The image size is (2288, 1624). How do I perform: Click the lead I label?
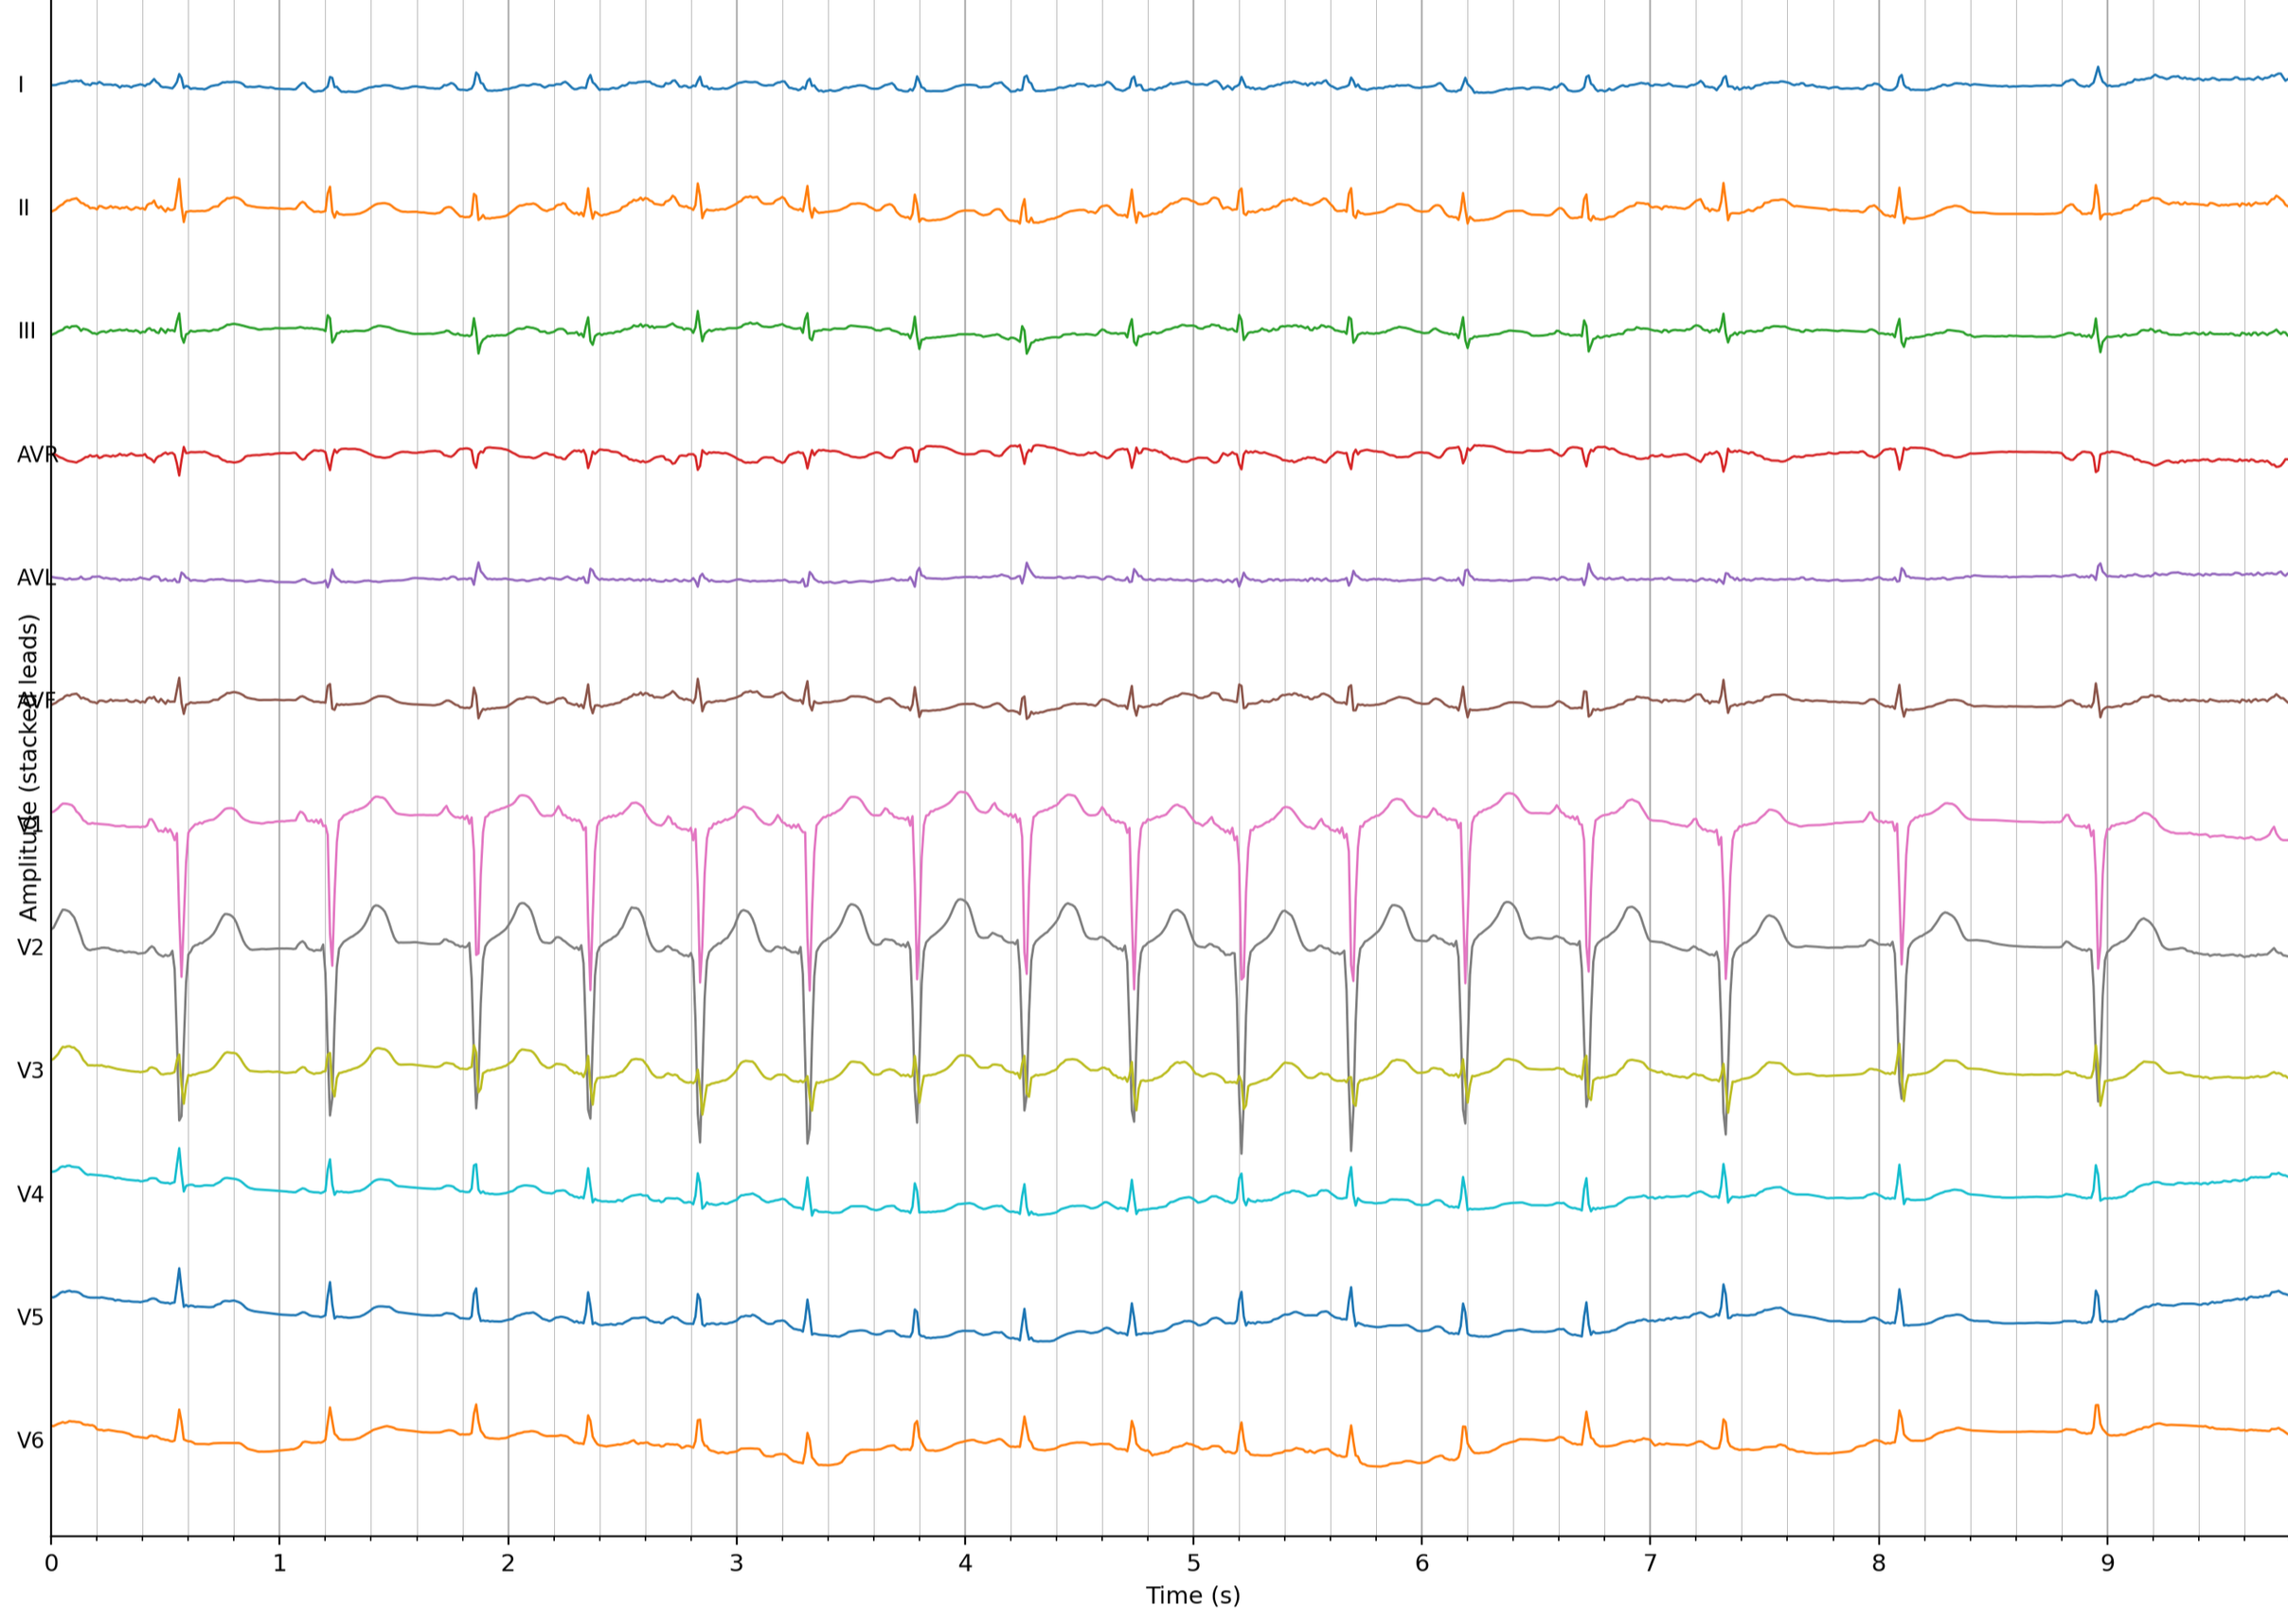21,85
